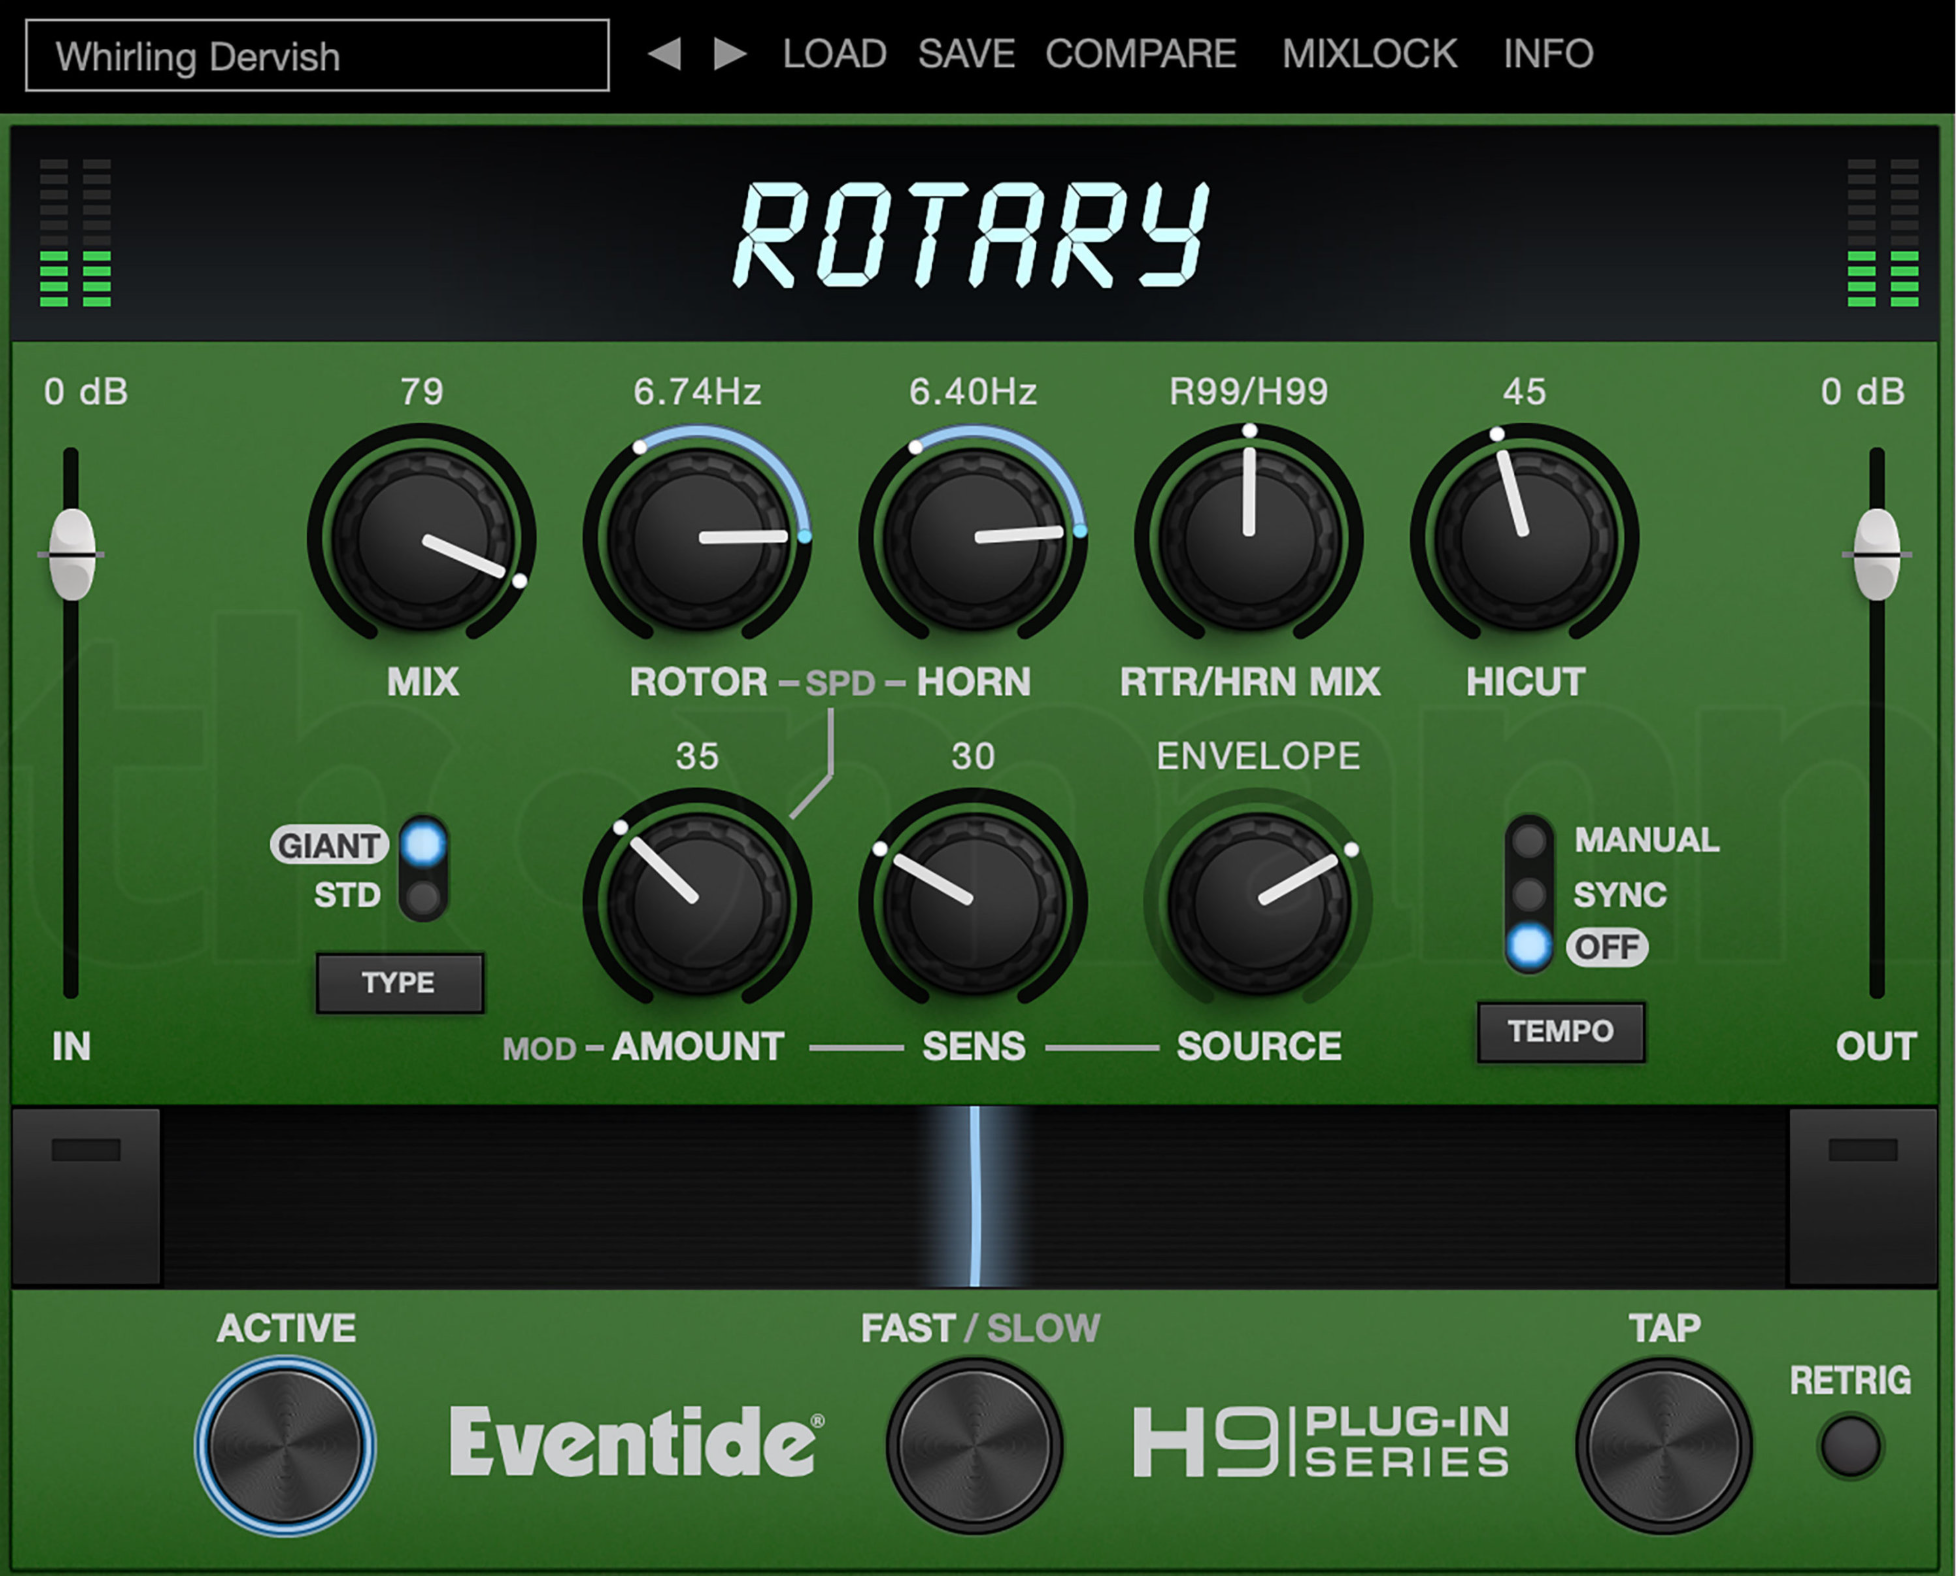The image size is (1958, 1576).
Task: Toggle the FAST/SLOW footswitch
Action: pyautogui.click(x=974, y=1446)
